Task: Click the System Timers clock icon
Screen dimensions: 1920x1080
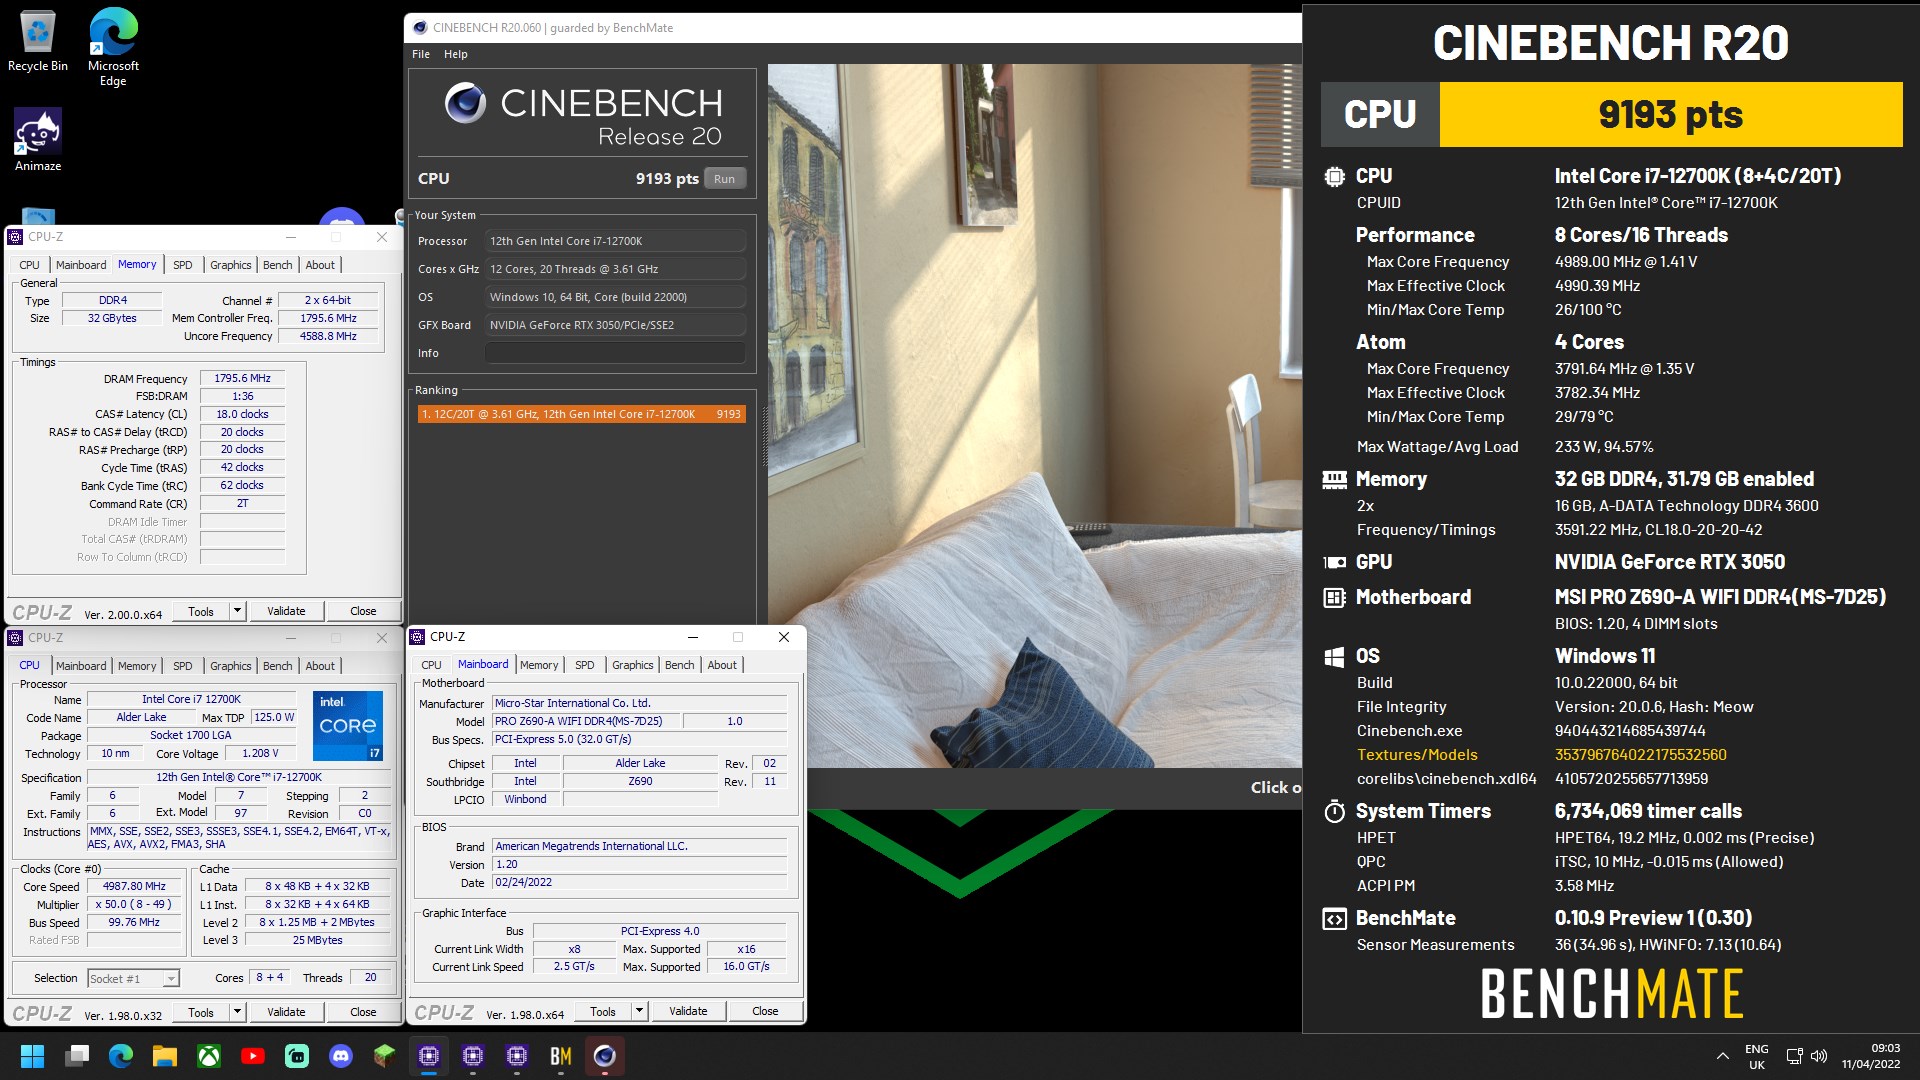Action: tap(1334, 812)
